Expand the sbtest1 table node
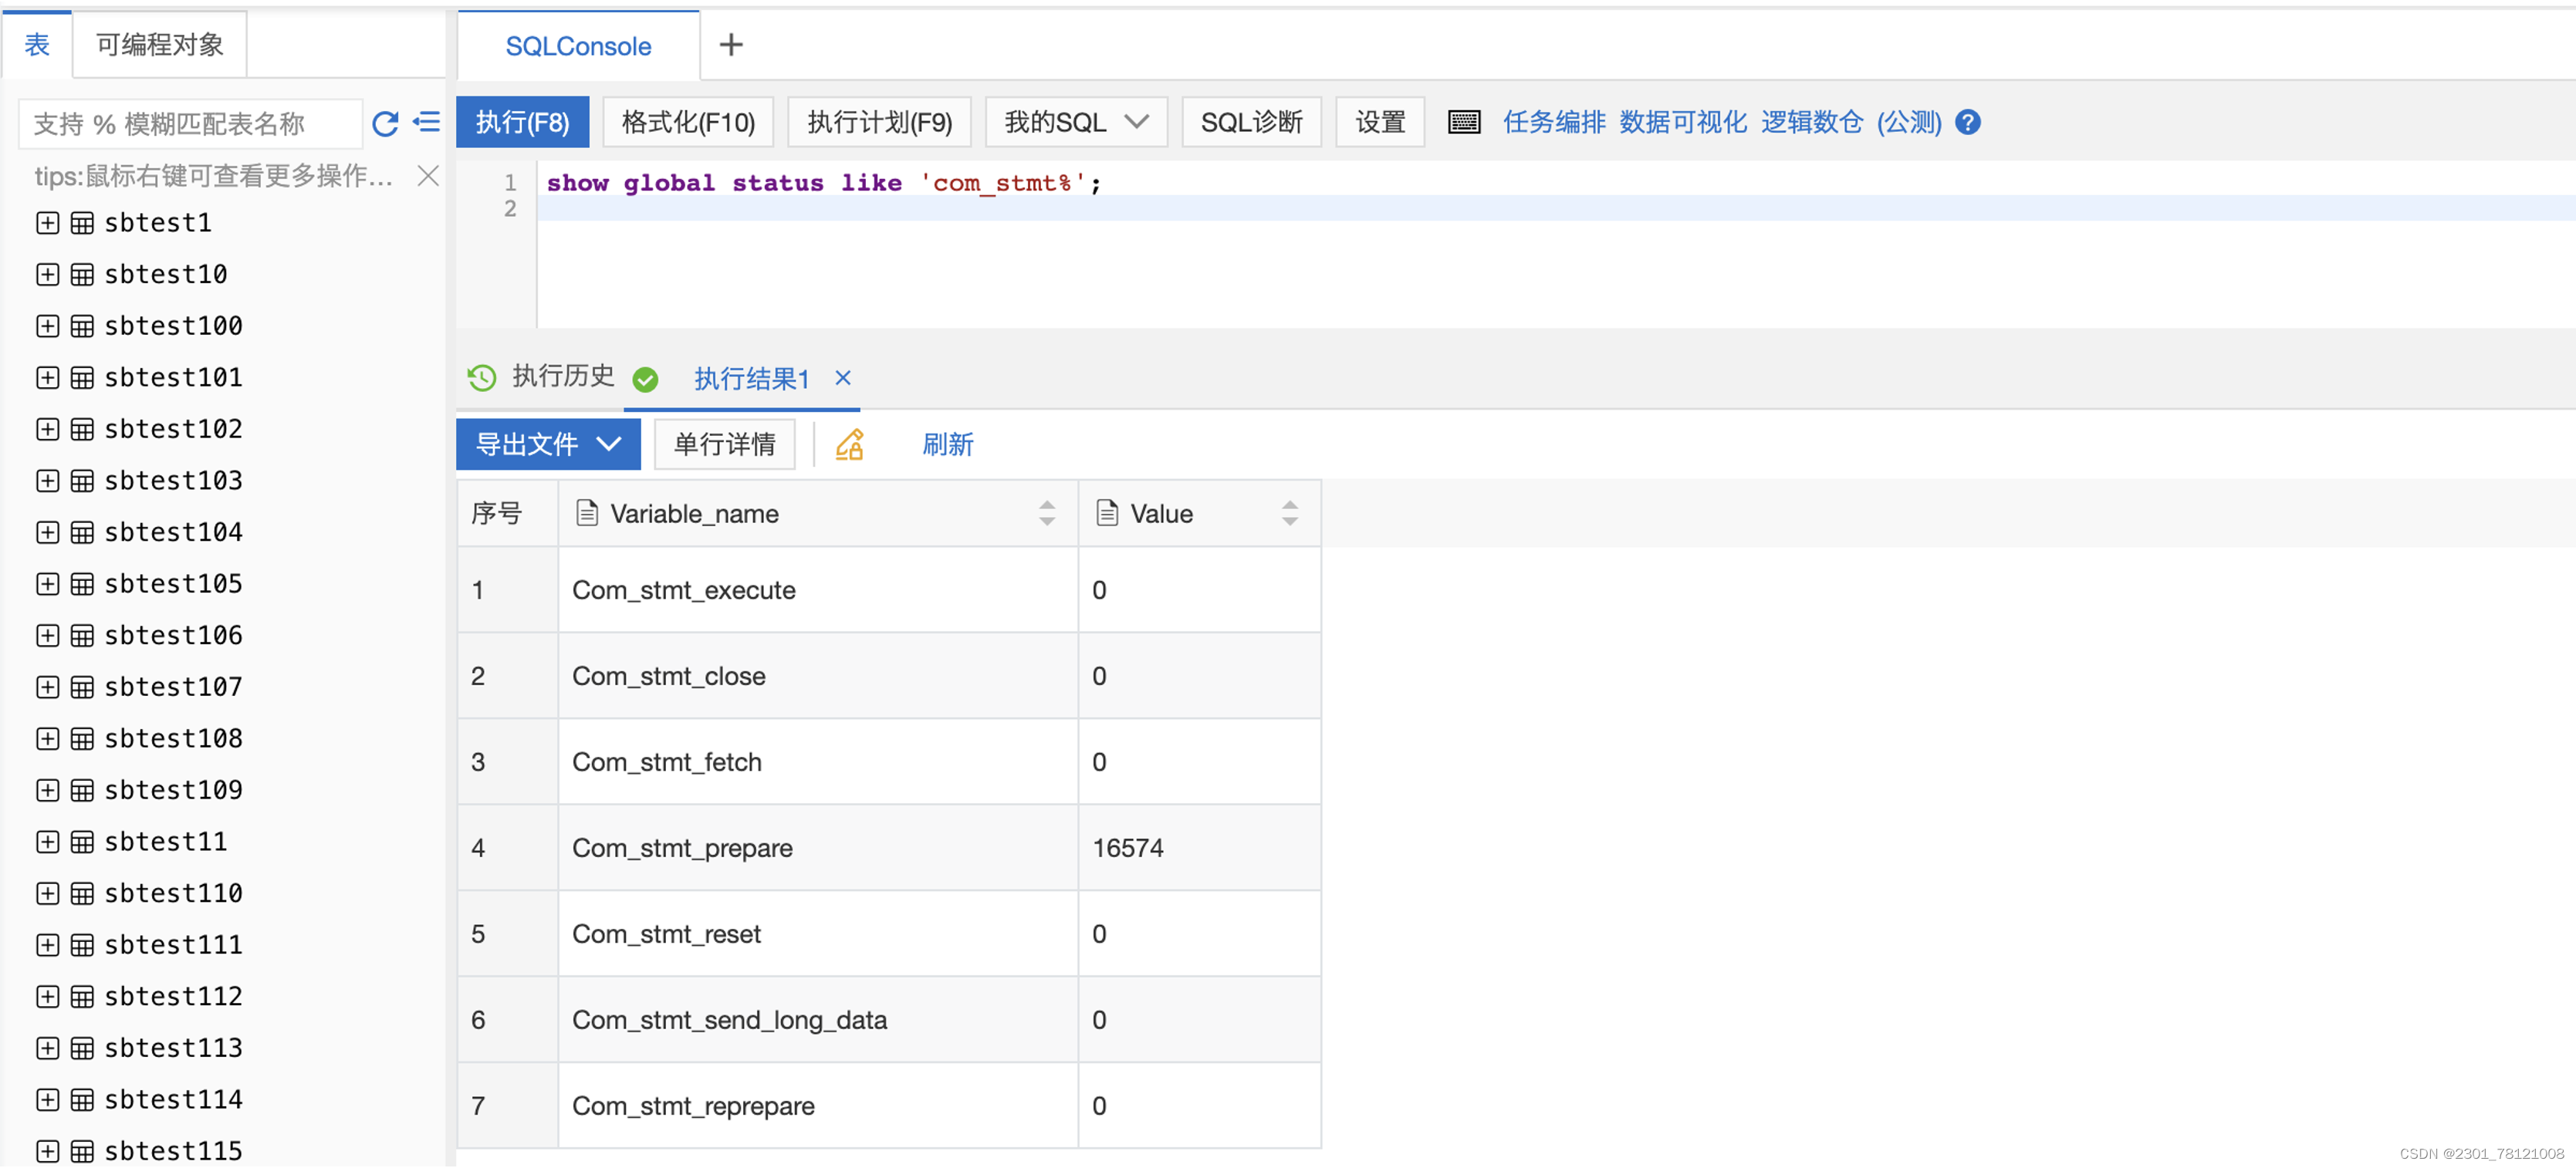2576x1168 pixels. pos(47,223)
